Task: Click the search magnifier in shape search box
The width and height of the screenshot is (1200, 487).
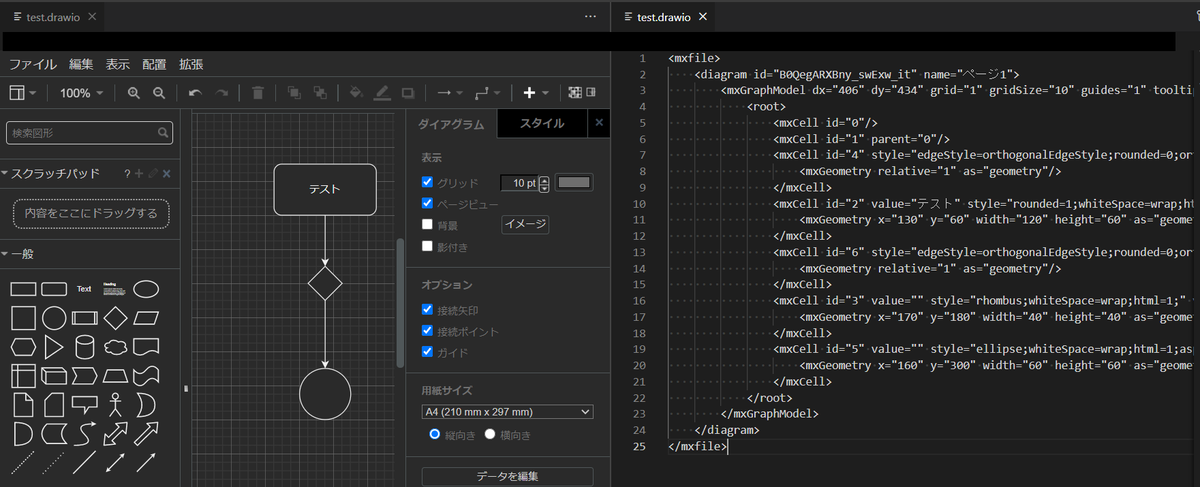Action: tap(163, 132)
